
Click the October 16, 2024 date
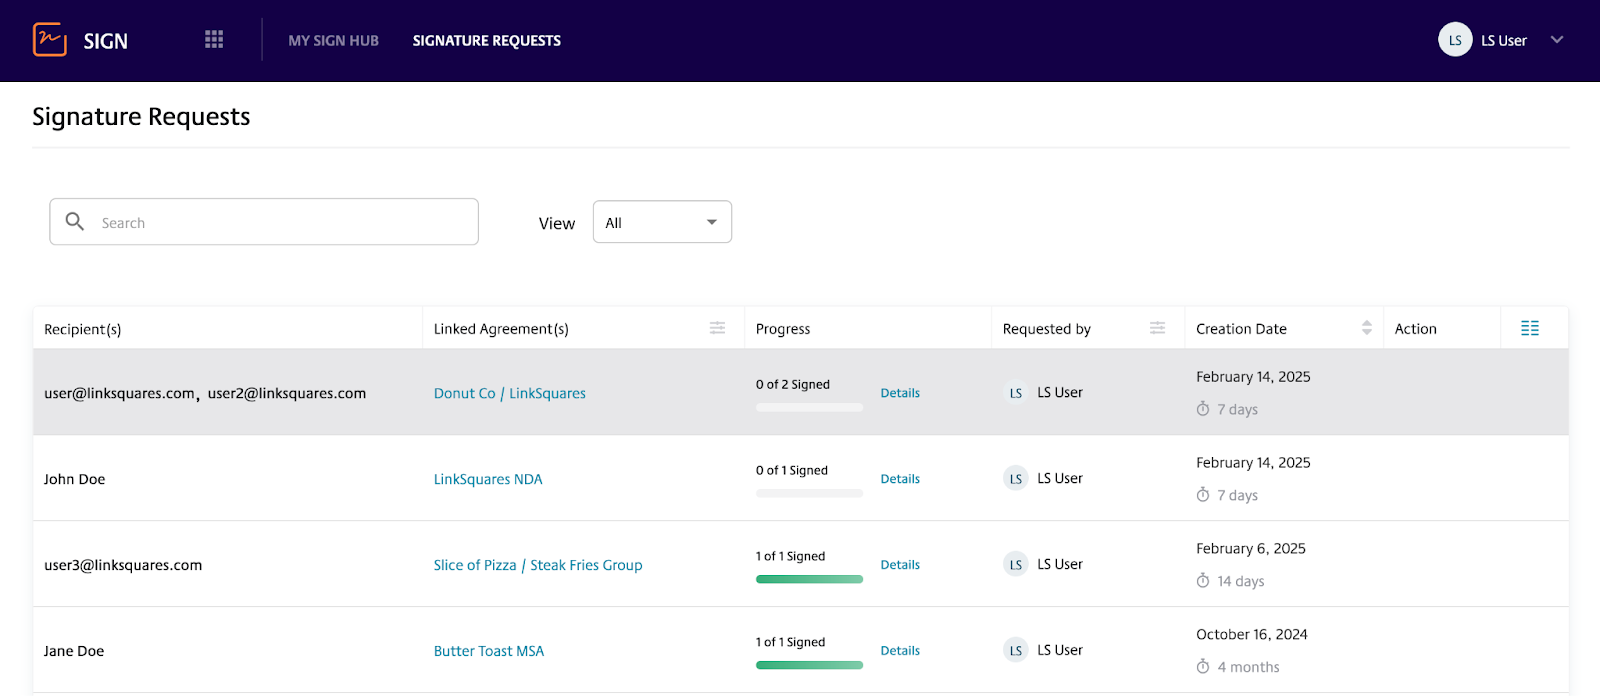(1252, 634)
